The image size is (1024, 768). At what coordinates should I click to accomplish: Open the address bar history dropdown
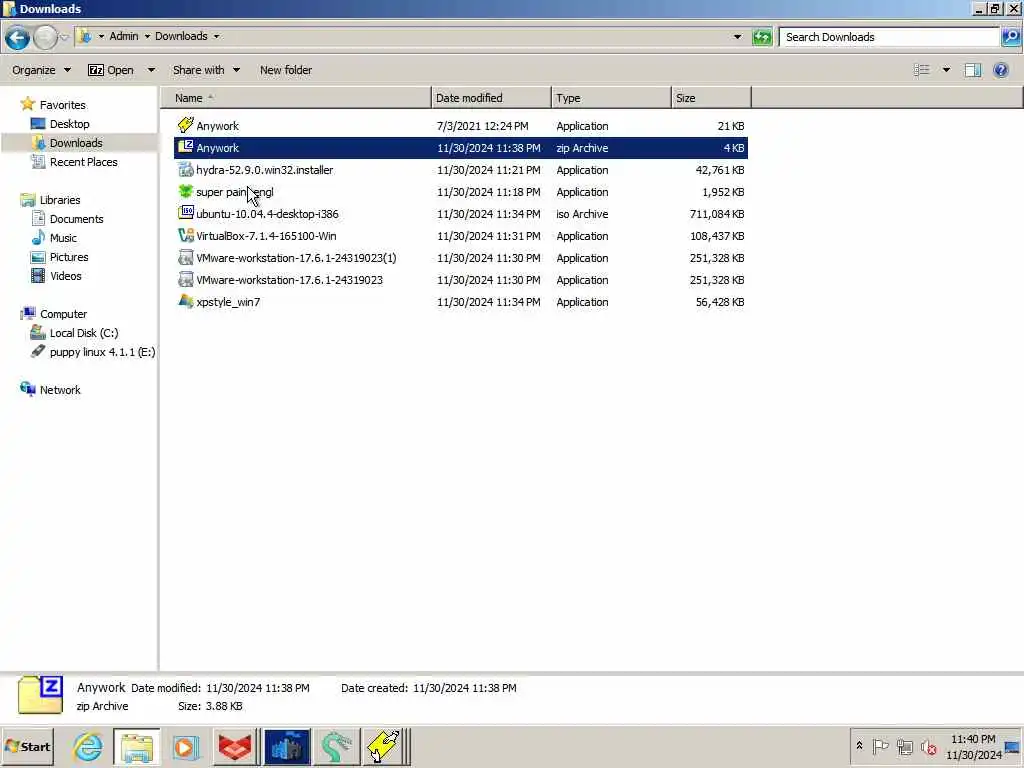(x=737, y=37)
